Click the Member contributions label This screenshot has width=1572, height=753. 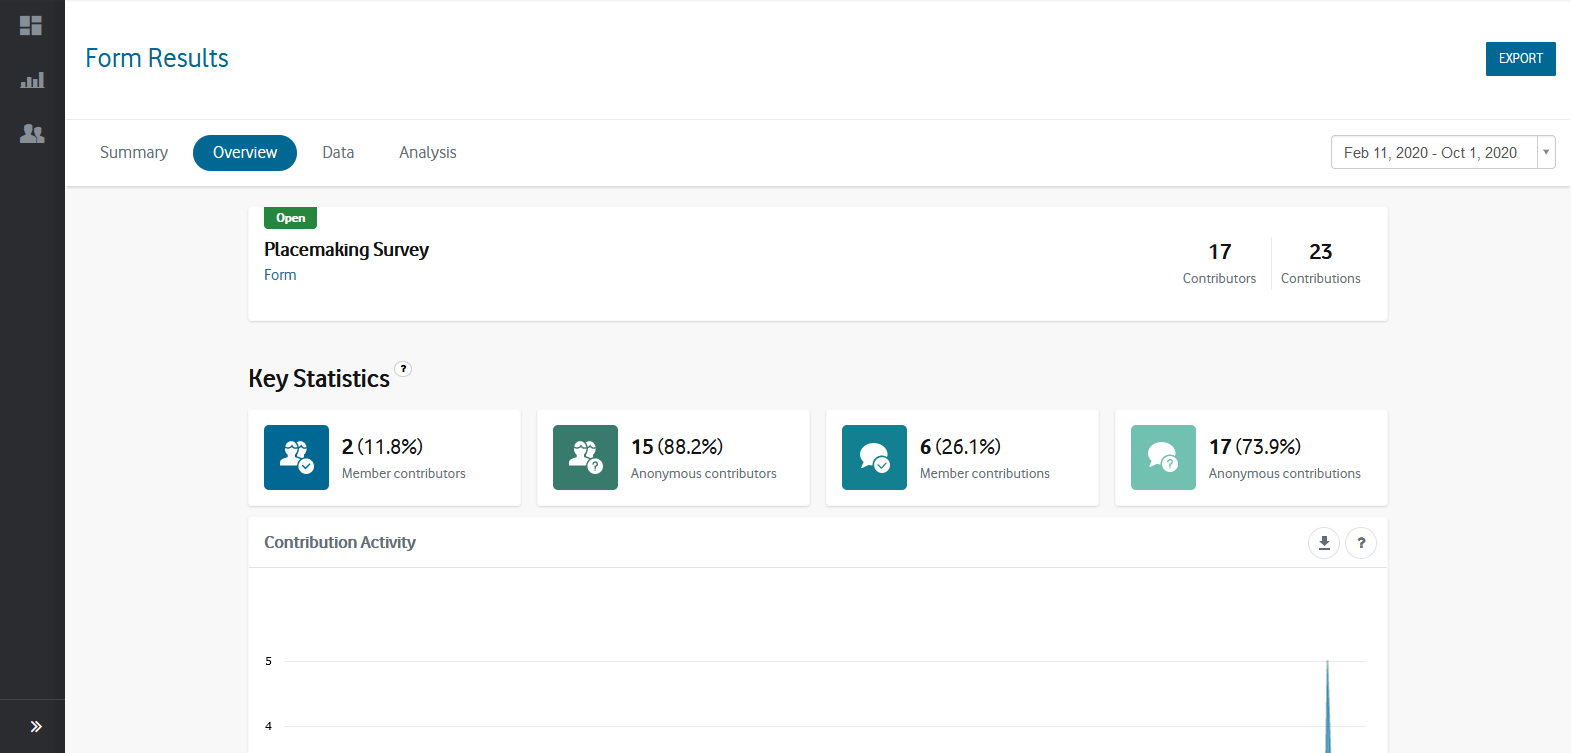click(x=985, y=474)
